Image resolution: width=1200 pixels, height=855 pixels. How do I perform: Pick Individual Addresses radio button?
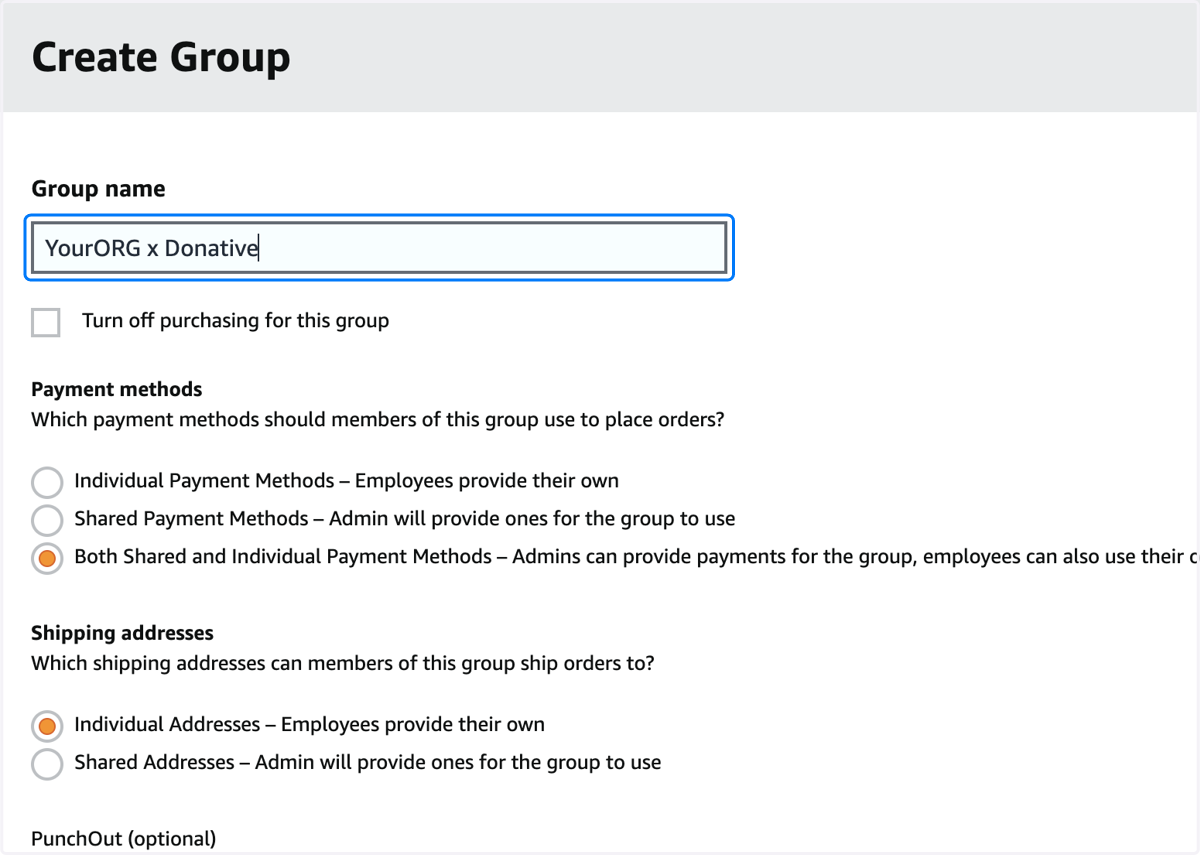tap(47, 726)
